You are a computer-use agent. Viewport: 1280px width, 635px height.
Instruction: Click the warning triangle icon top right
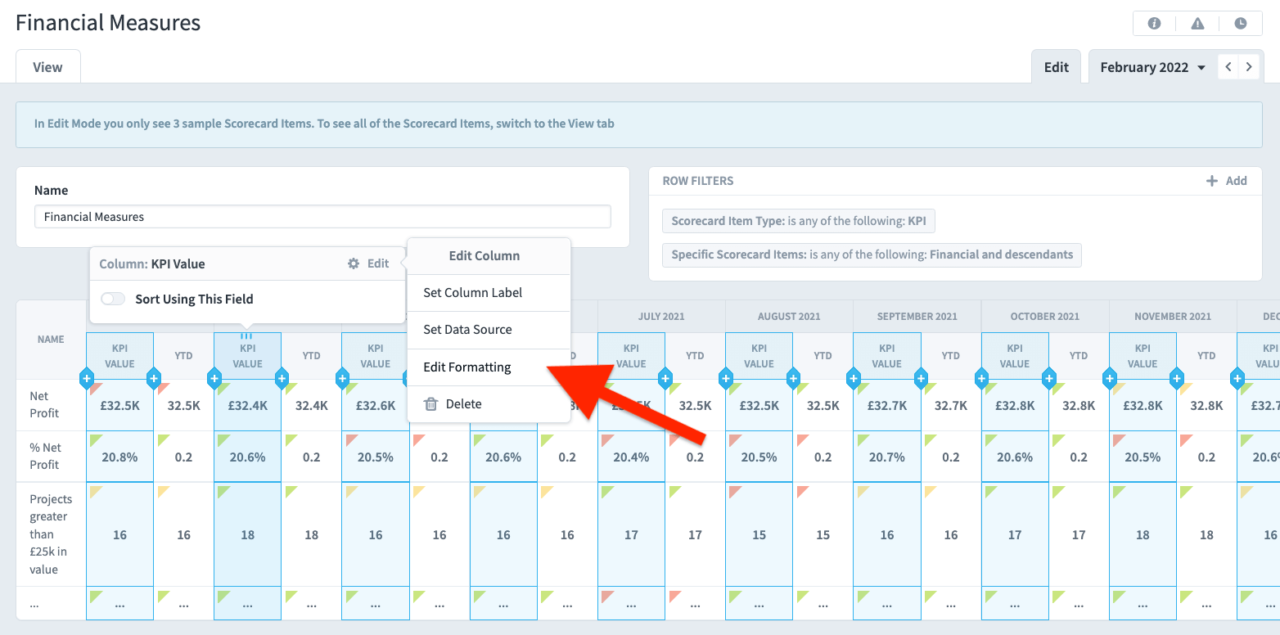[1197, 22]
